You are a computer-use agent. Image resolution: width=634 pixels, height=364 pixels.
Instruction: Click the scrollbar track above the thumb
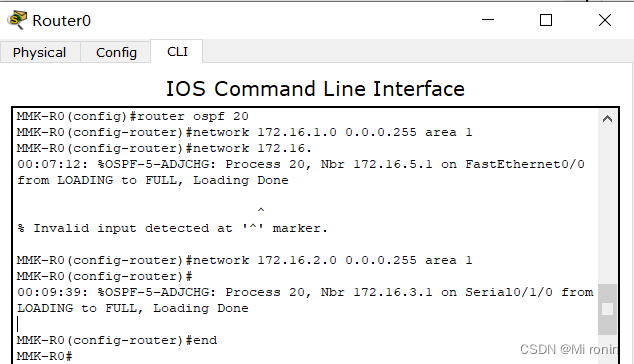pyautogui.click(x=607, y=206)
